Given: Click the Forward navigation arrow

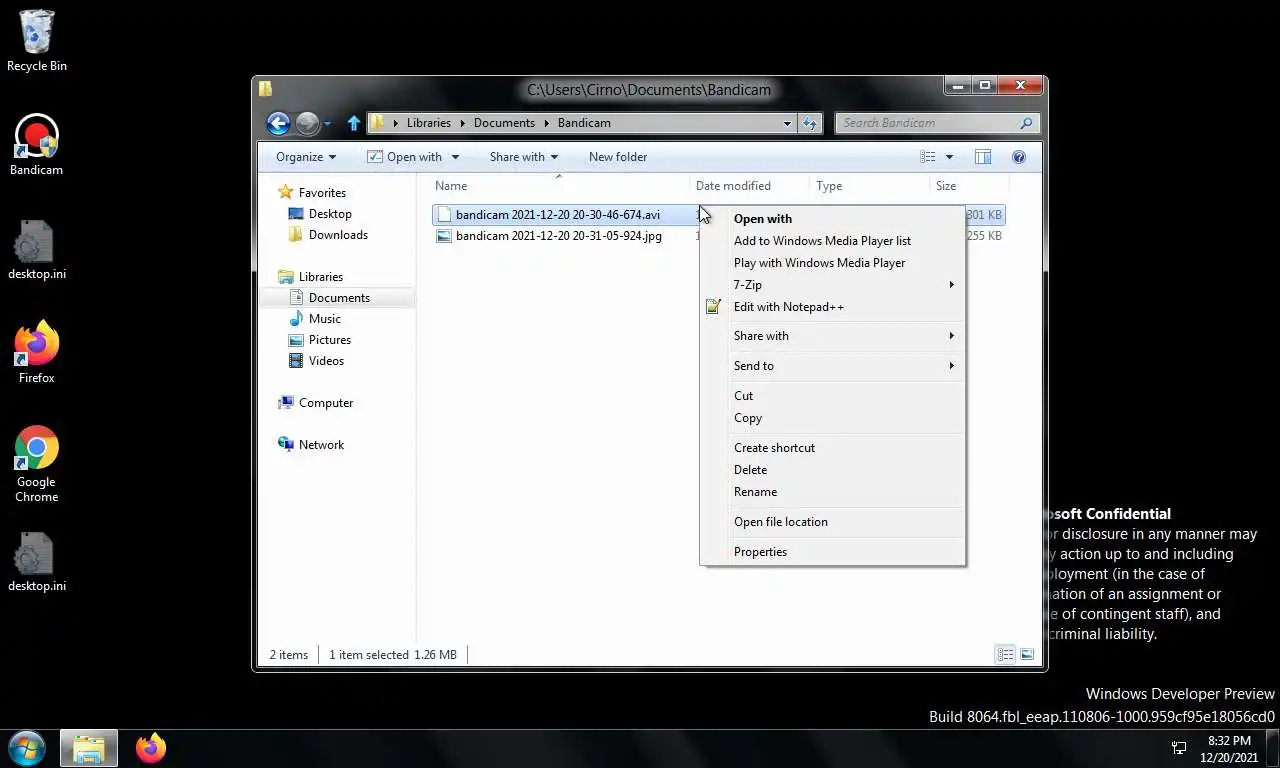Looking at the screenshot, I should point(308,123).
